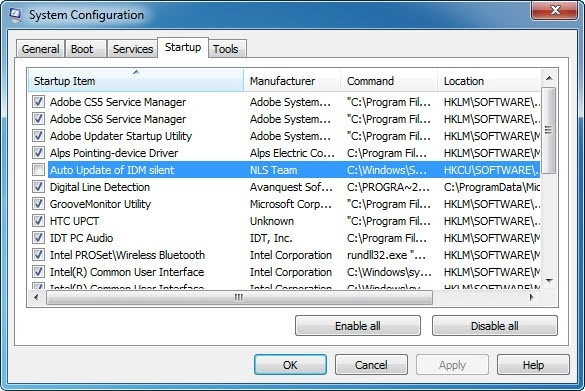Click vertical scrollbar up arrow

pos(549,78)
